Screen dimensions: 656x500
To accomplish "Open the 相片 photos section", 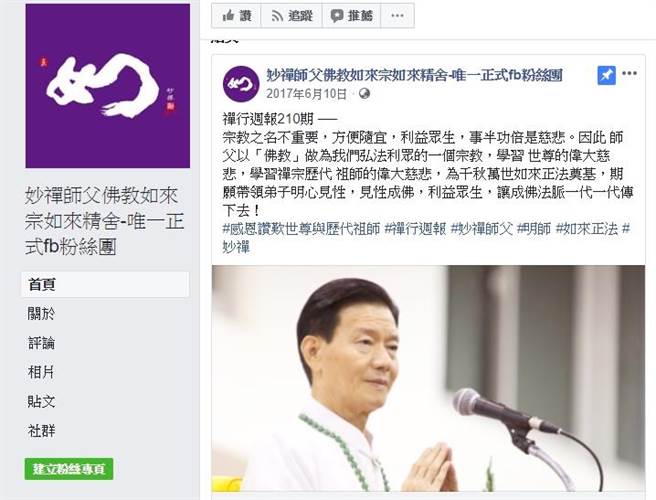I will [x=41, y=372].
